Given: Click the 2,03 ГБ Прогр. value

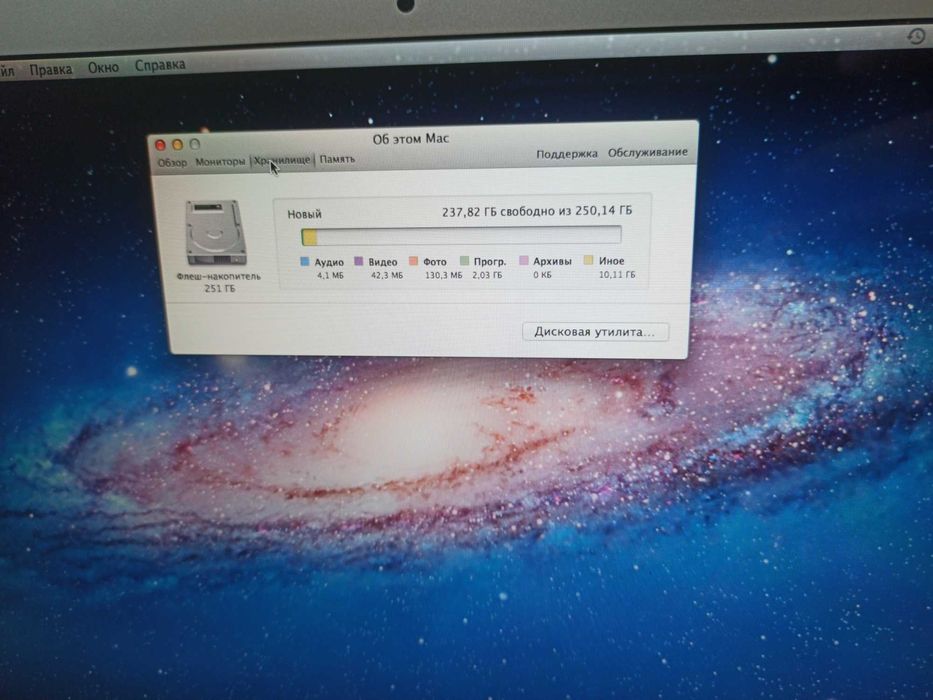Looking at the screenshot, I should point(487,275).
